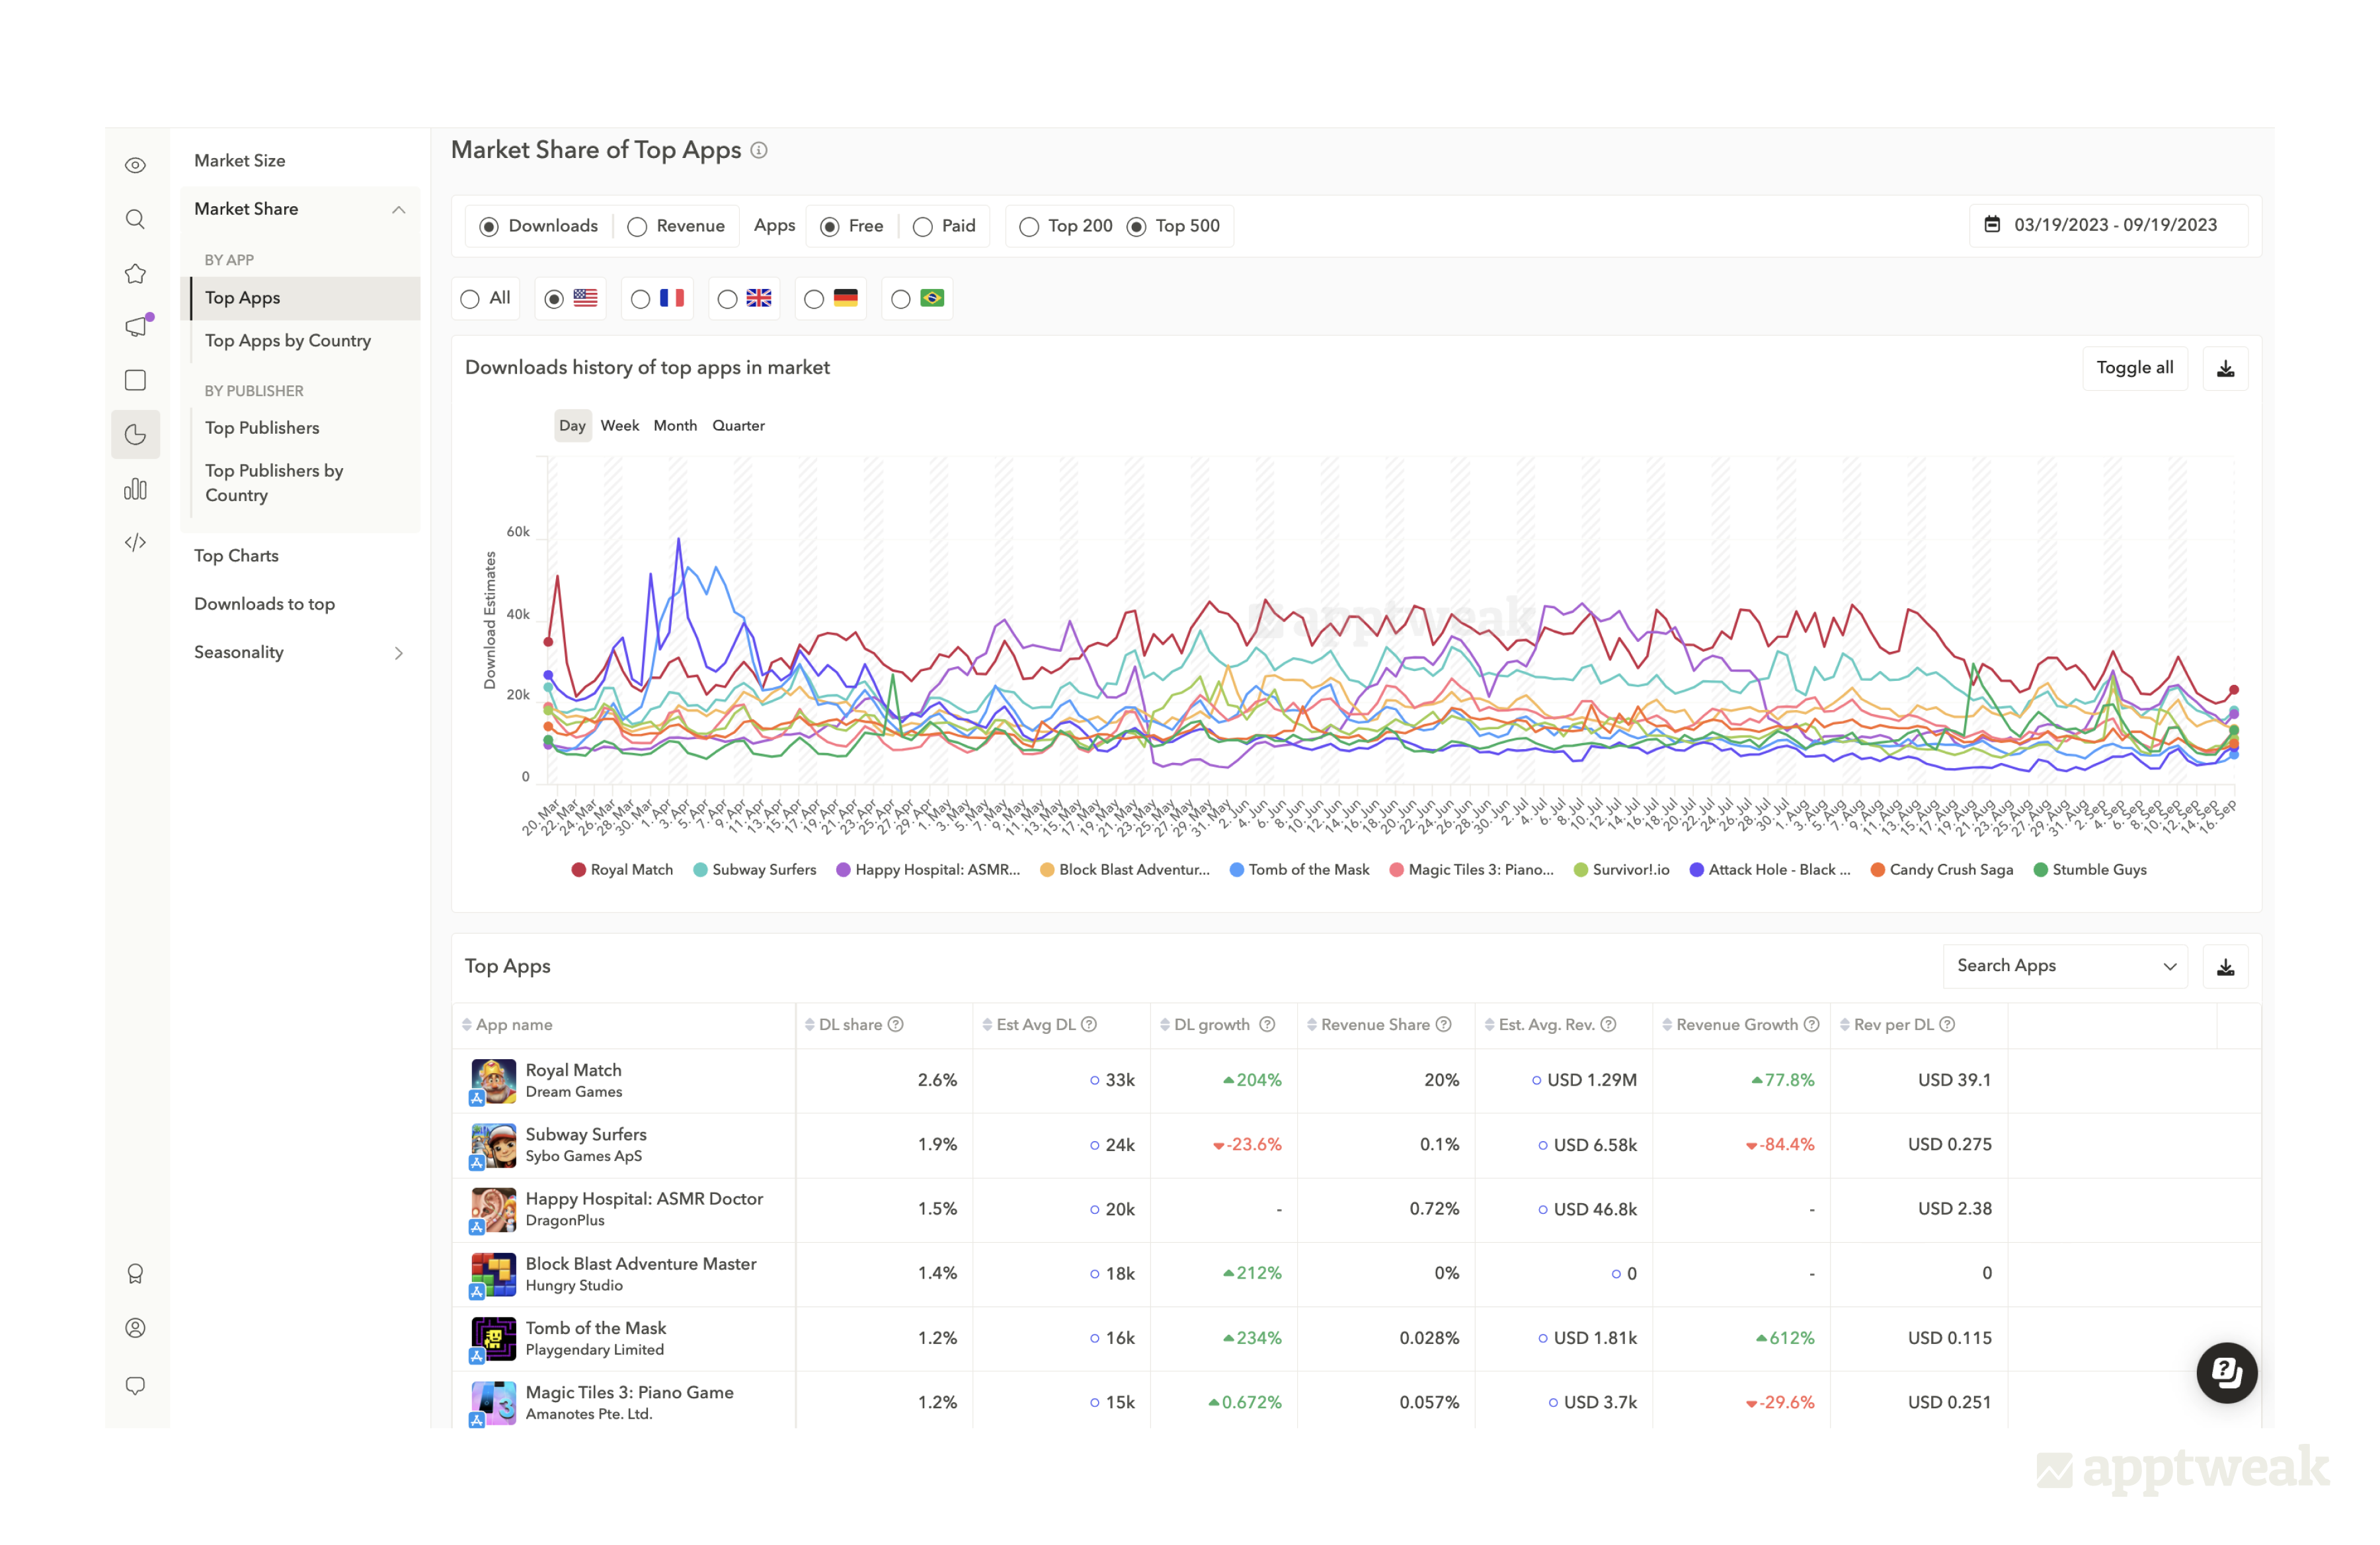This screenshot has height=1545, width=2380.
Task: Click the Subway Surfers app icon
Action: (493, 1145)
